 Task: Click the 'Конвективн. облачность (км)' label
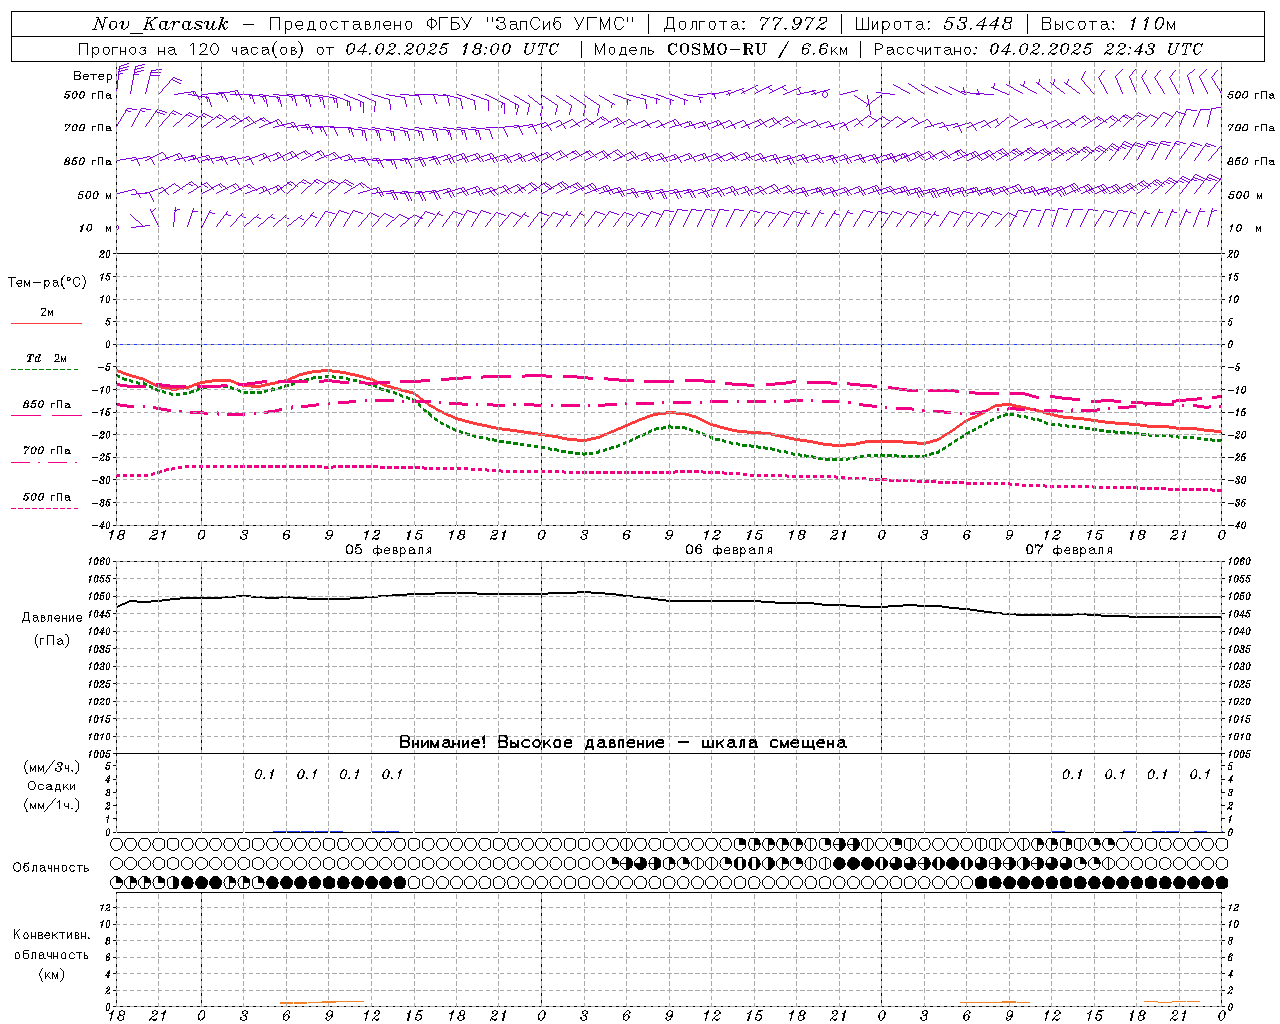tap(51, 954)
